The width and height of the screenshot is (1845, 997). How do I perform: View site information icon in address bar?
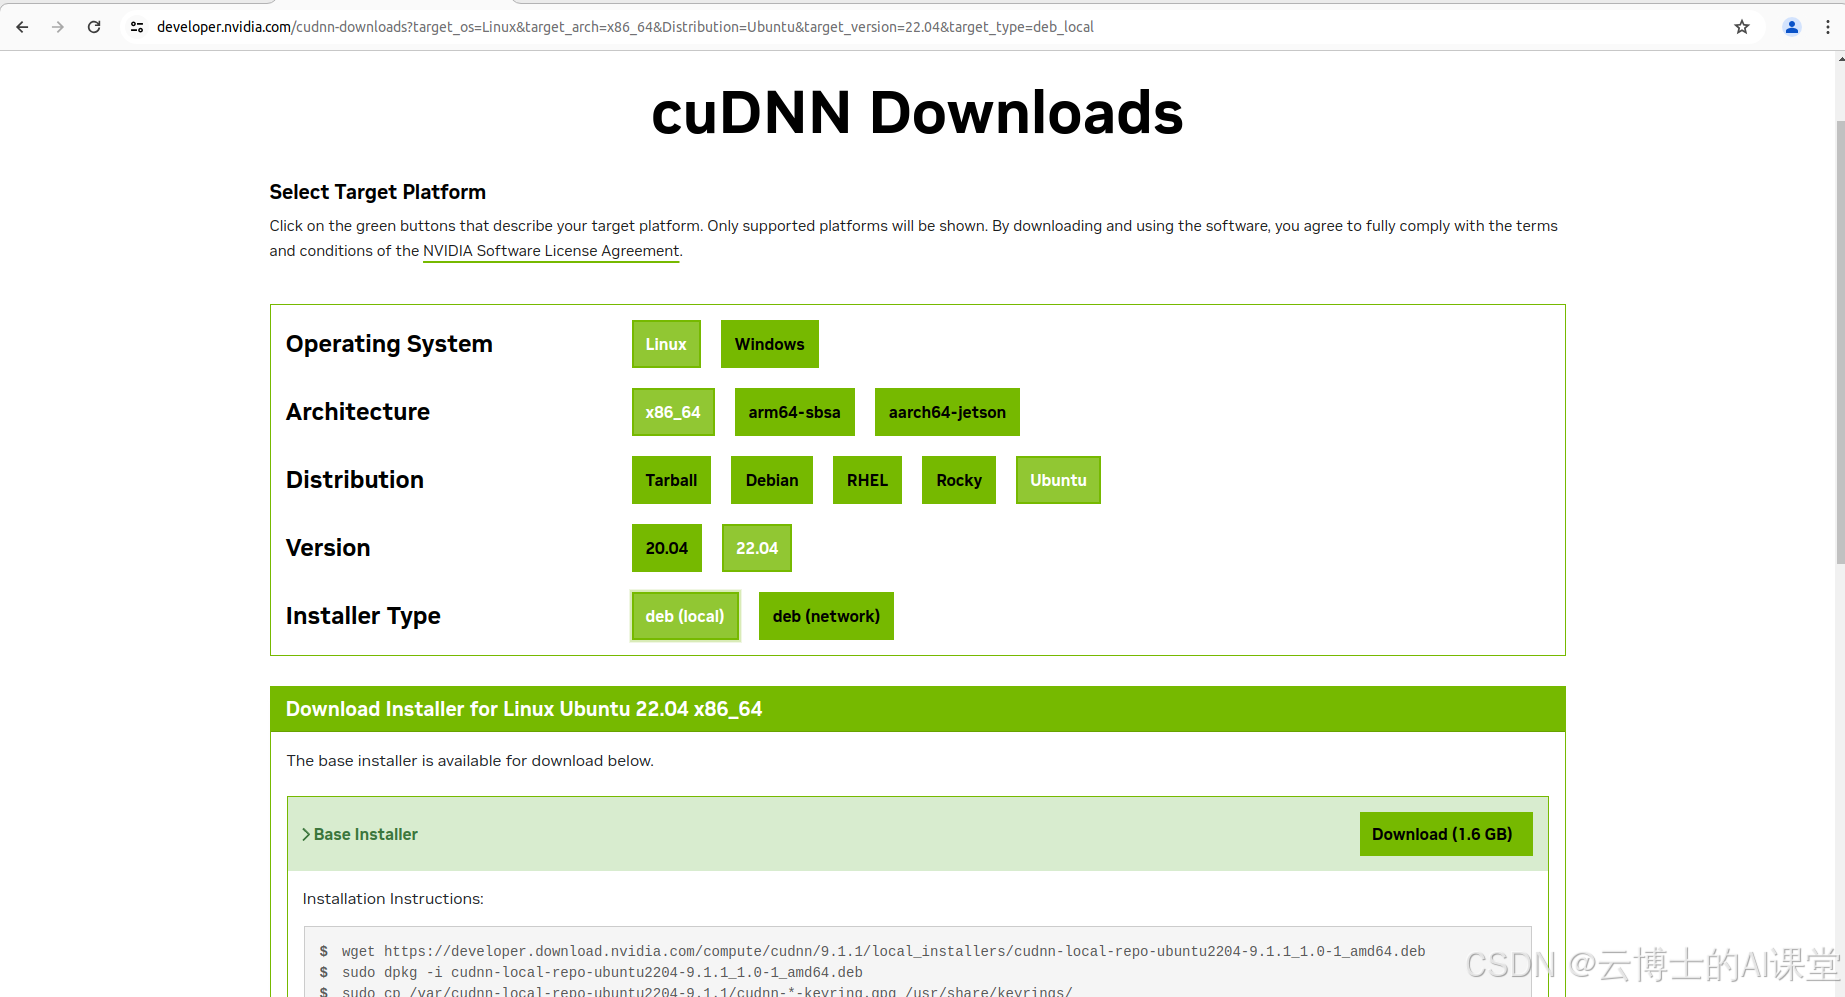[137, 27]
